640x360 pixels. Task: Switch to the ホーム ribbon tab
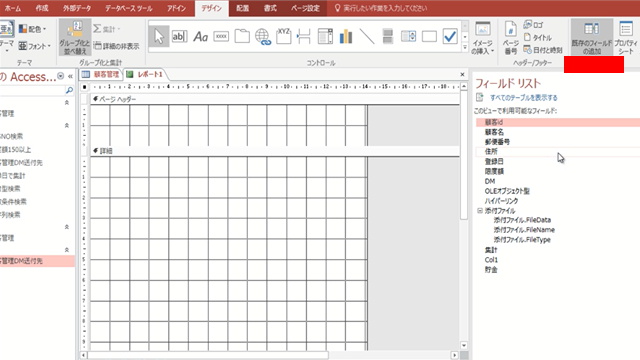[x=13, y=8]
